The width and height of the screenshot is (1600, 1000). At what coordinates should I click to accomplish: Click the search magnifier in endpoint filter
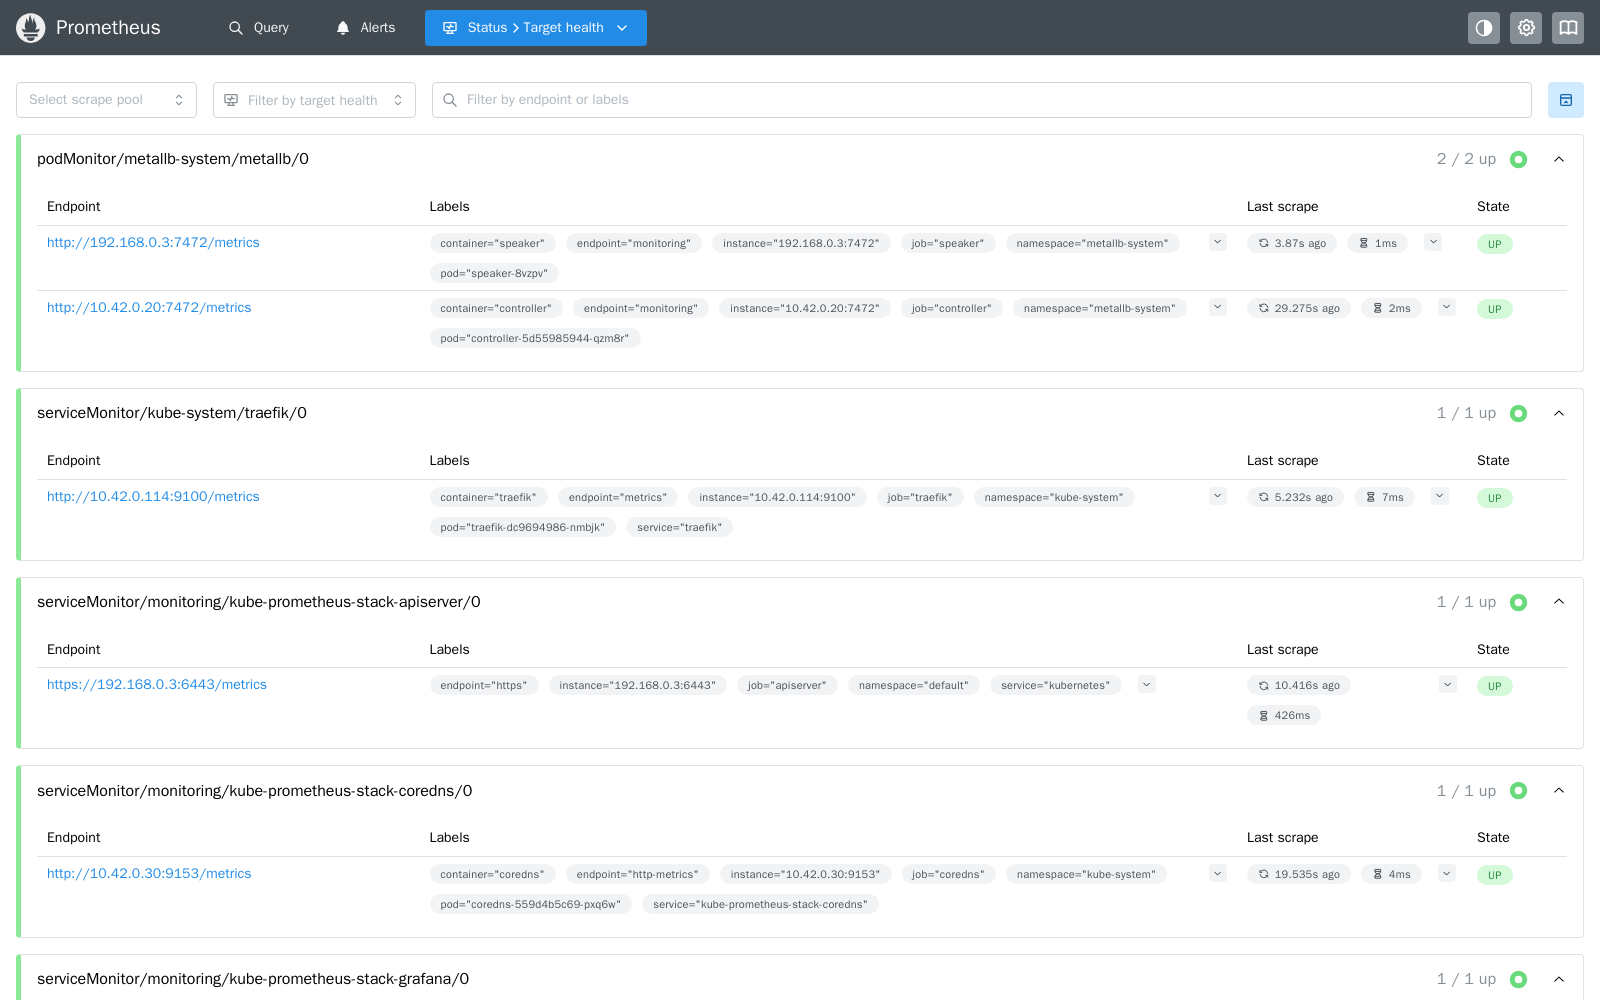[x=450, y=100]
